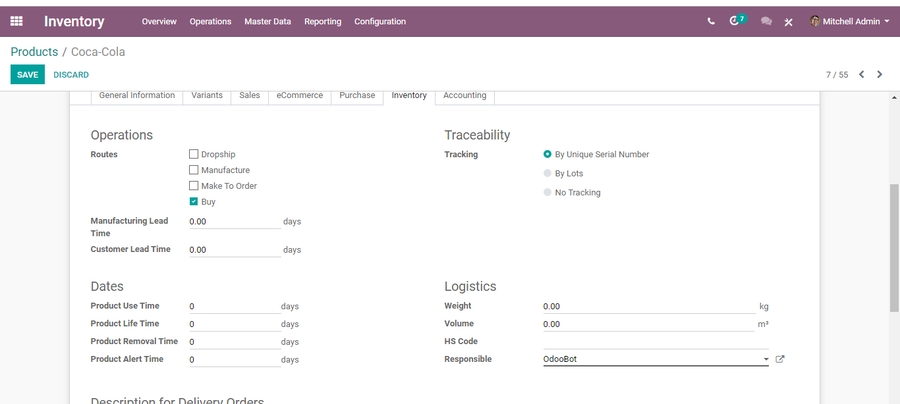
Task: Open the apps grid menu icon
Action: pos(16,21)
